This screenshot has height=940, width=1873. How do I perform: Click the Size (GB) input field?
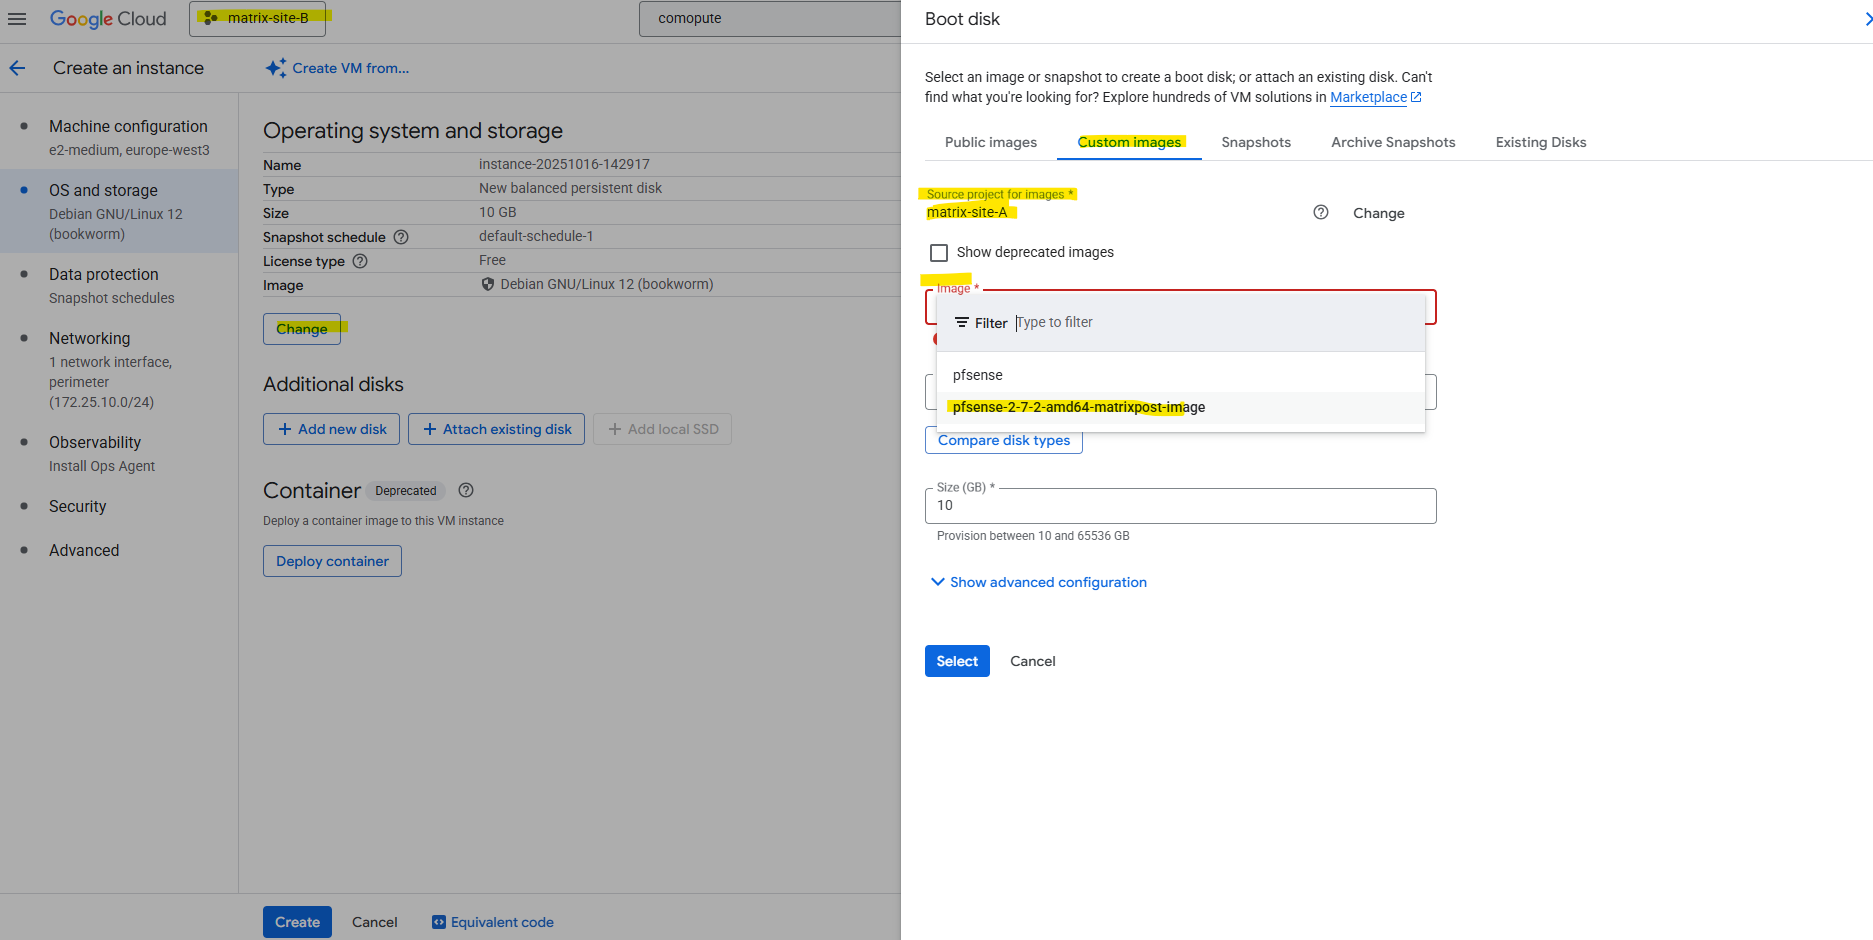tap(1180, 506)
